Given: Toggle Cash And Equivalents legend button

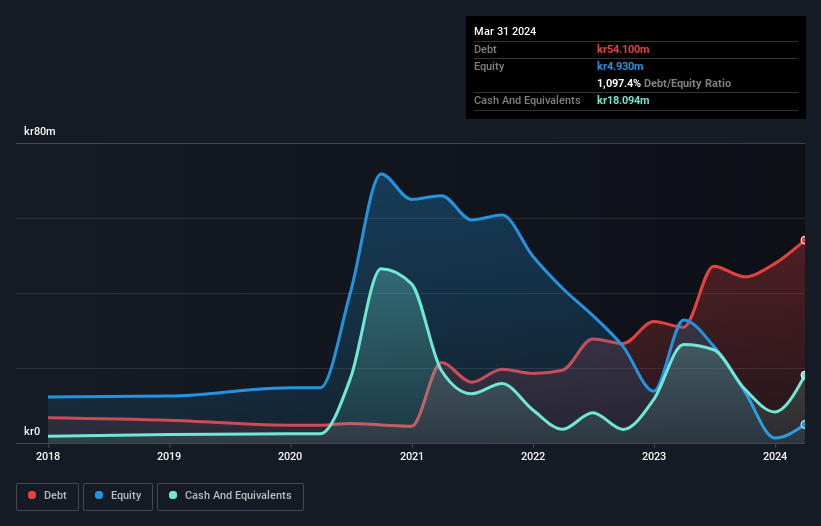Looking at the screenshot, I should coord(230,496).
